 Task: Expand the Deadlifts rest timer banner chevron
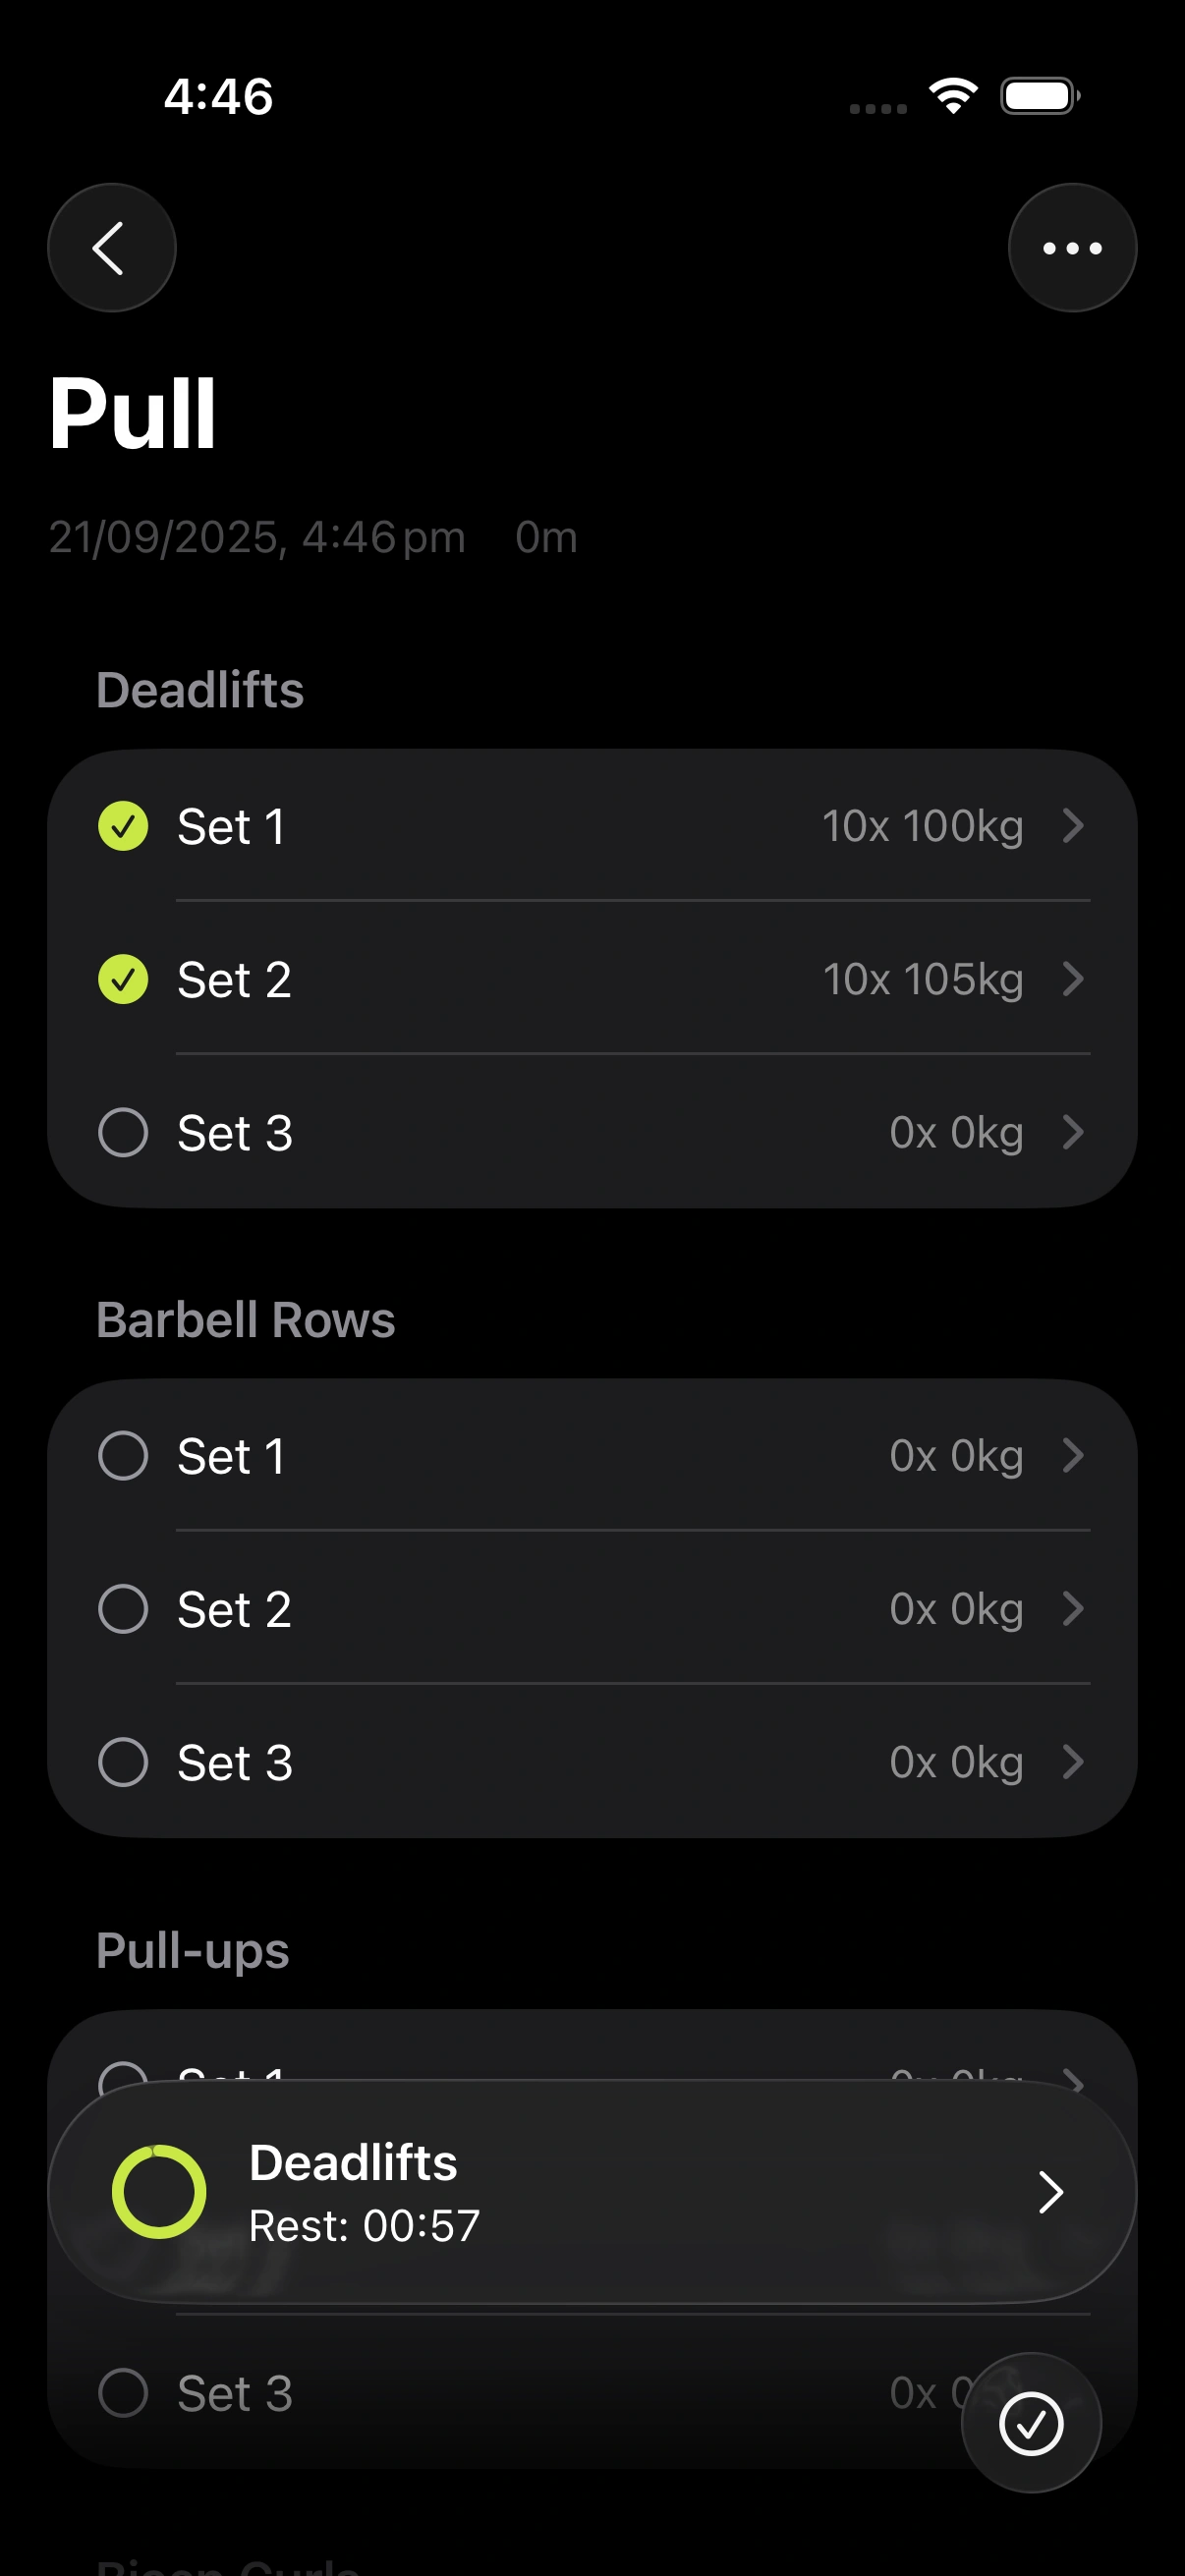click(x=1050, y=2192)
